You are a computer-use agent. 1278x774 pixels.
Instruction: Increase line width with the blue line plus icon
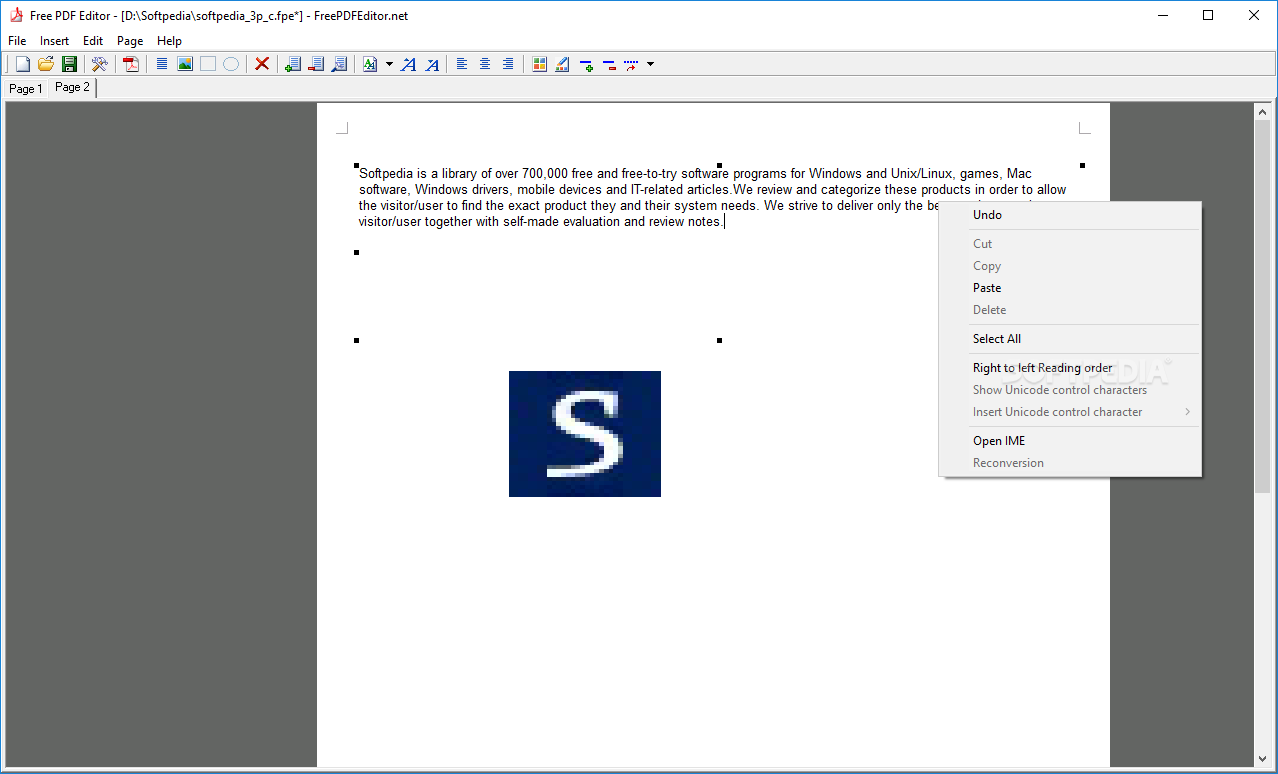click(586, 64)
